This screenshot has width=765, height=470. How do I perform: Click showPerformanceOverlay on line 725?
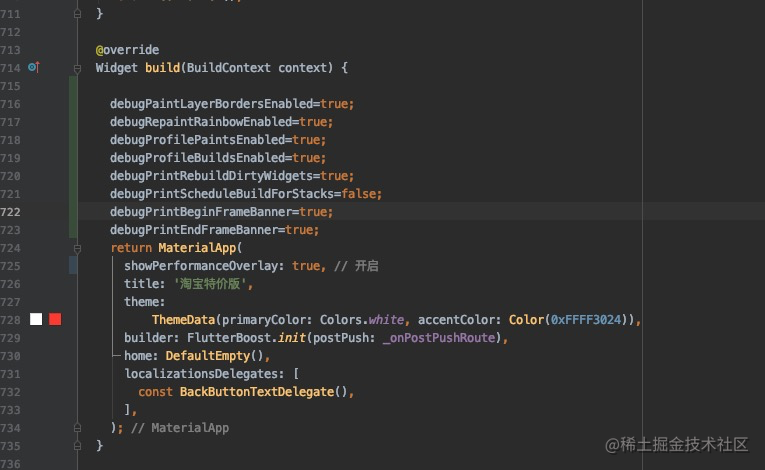pyautogui.click(x=201, y=266)
